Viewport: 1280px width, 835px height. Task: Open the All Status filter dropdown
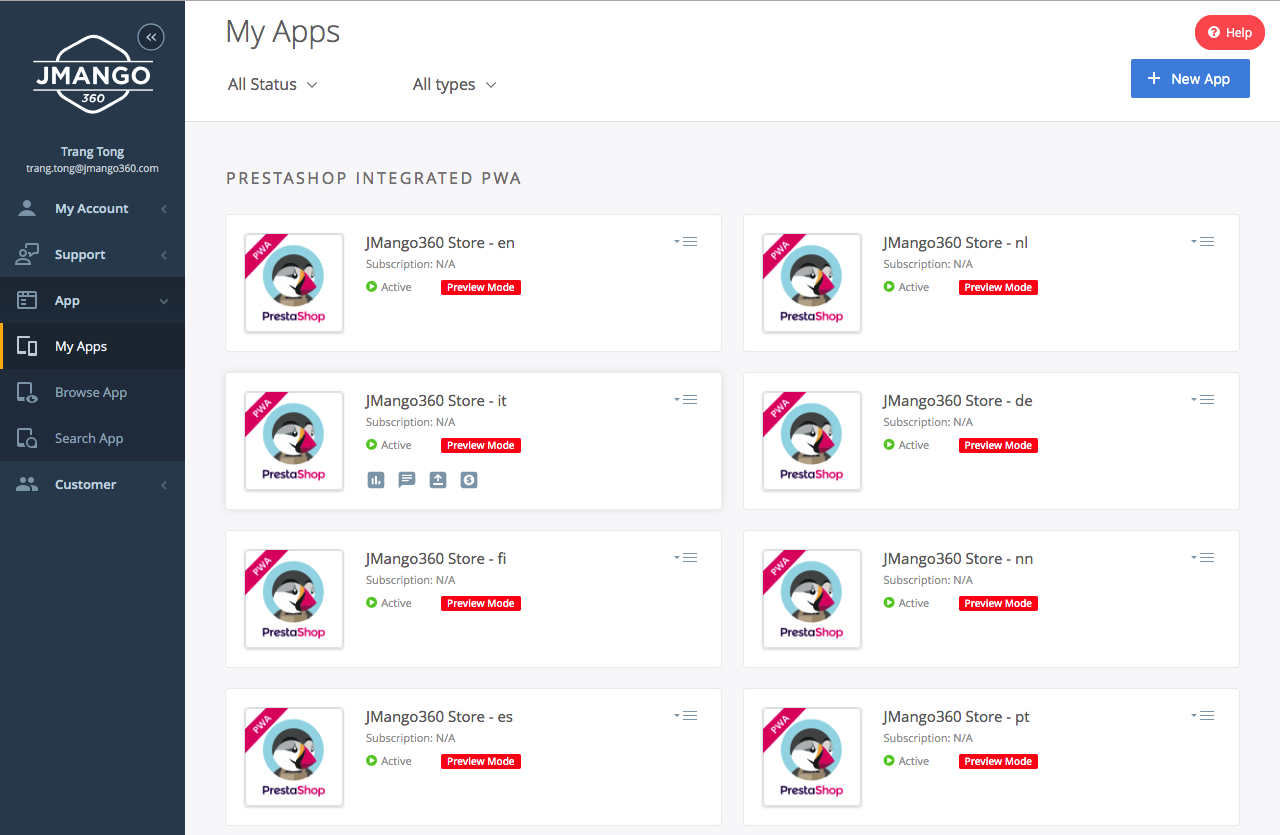[272, 85]
